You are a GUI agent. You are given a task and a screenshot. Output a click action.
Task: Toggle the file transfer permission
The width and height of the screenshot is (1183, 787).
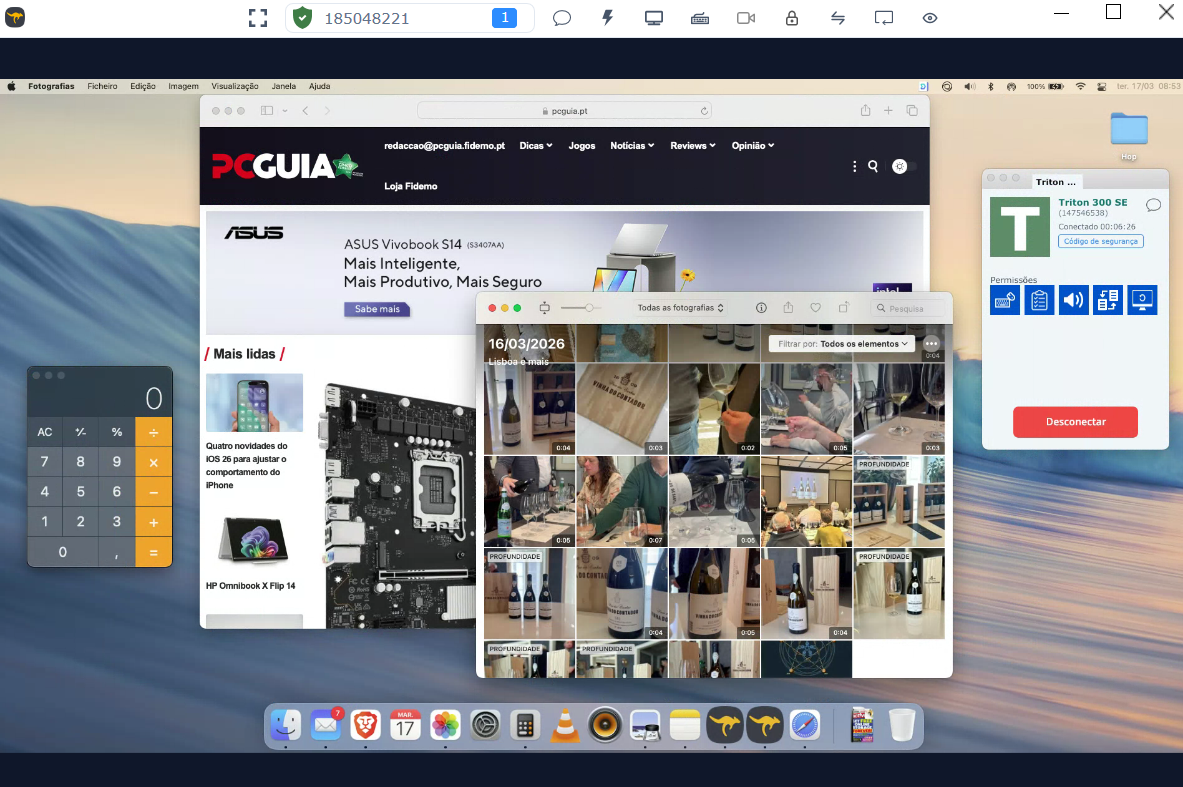pyautogui.click(x=1108, y=300)
